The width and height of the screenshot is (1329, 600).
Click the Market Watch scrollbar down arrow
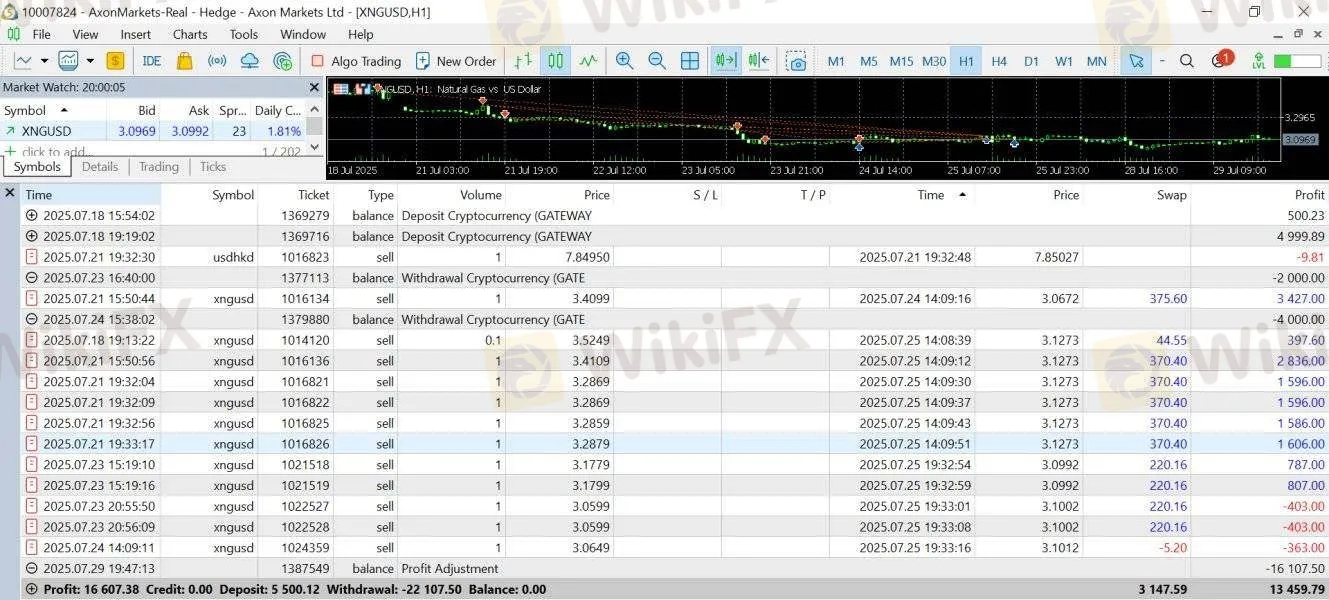click(315, 149)
